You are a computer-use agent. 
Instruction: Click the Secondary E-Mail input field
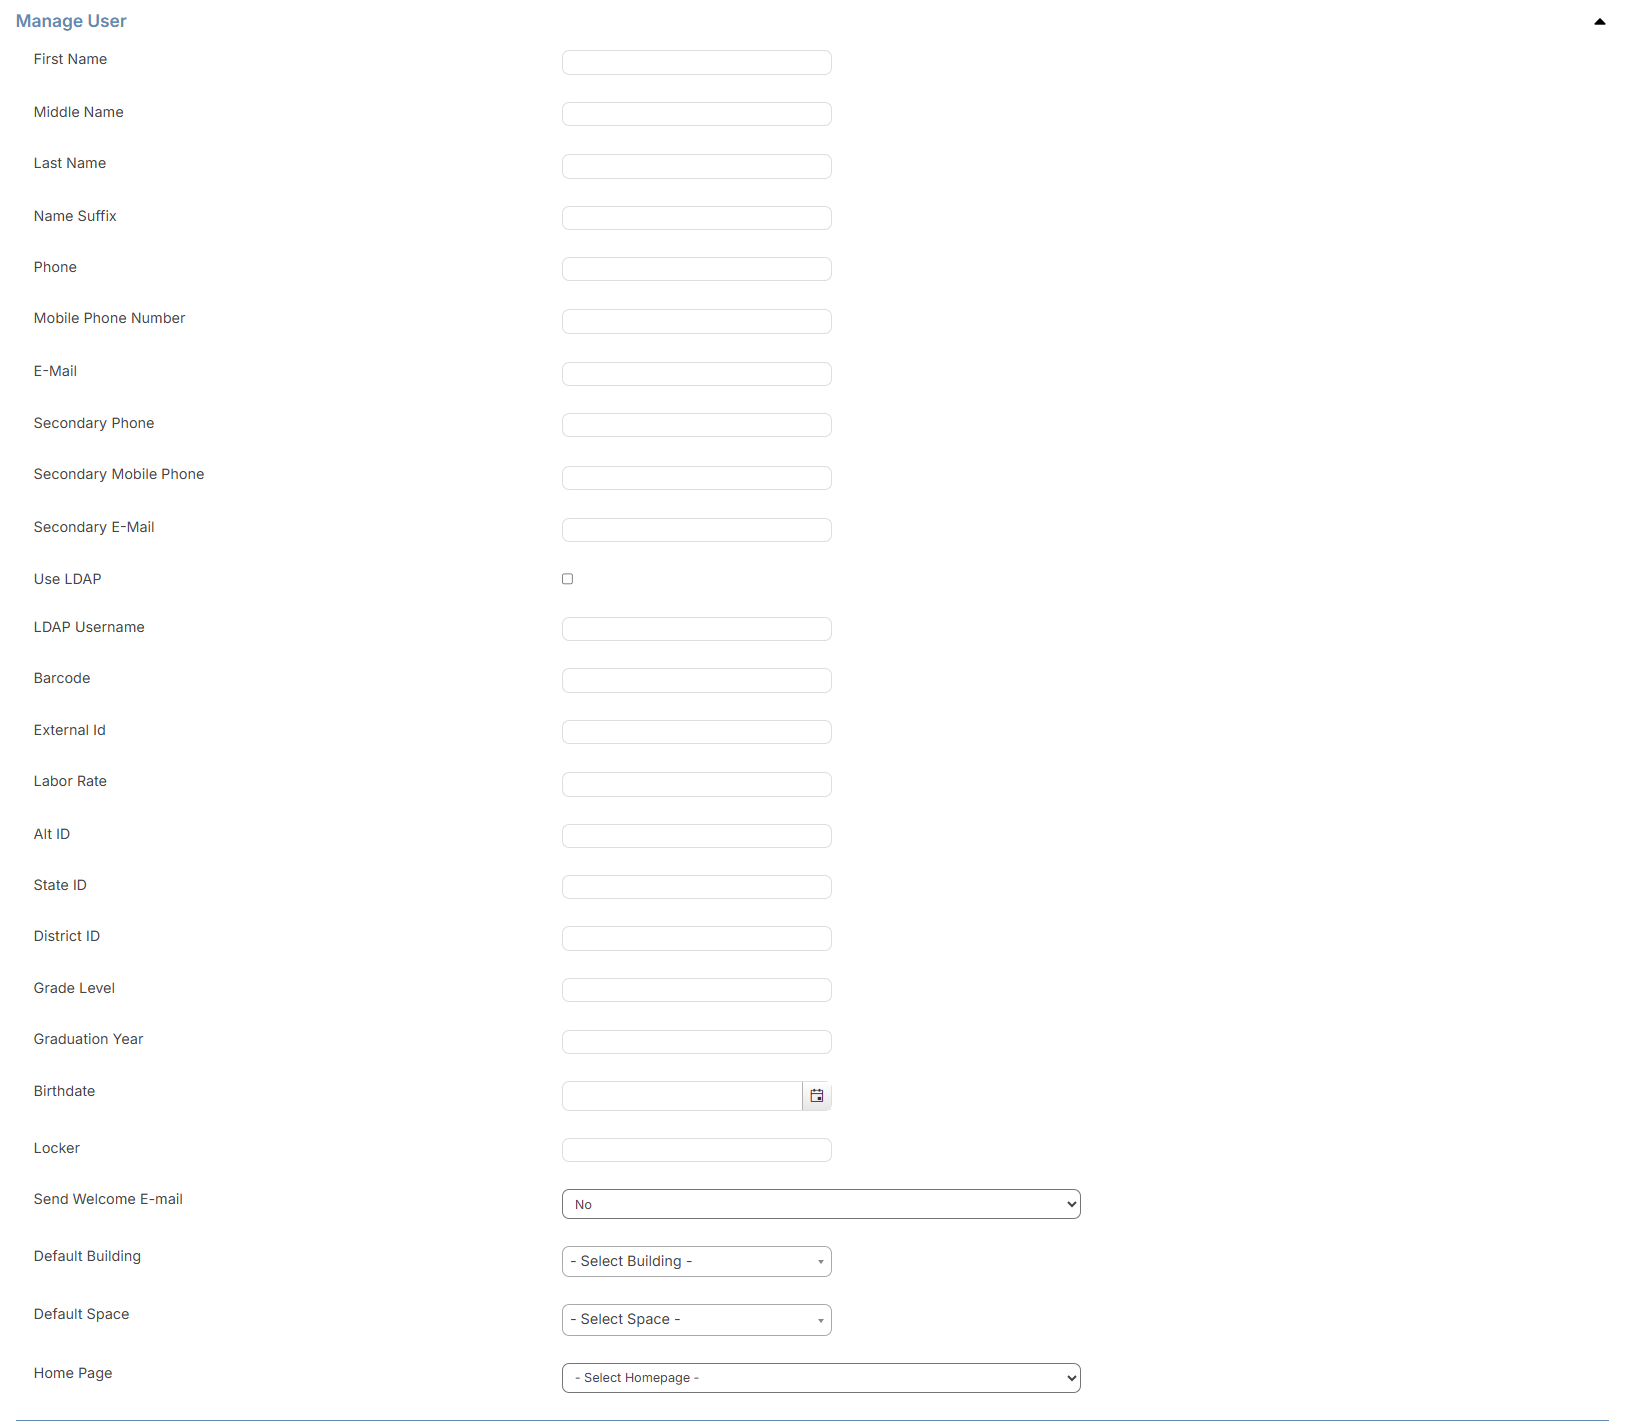pyautogui.click(x=695, y=529)
